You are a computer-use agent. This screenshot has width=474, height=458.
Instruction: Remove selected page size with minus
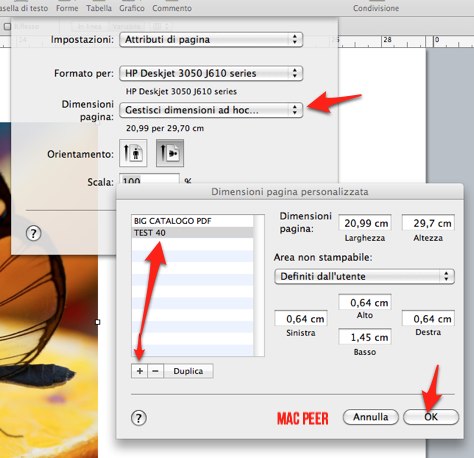[x=156, y=371]
